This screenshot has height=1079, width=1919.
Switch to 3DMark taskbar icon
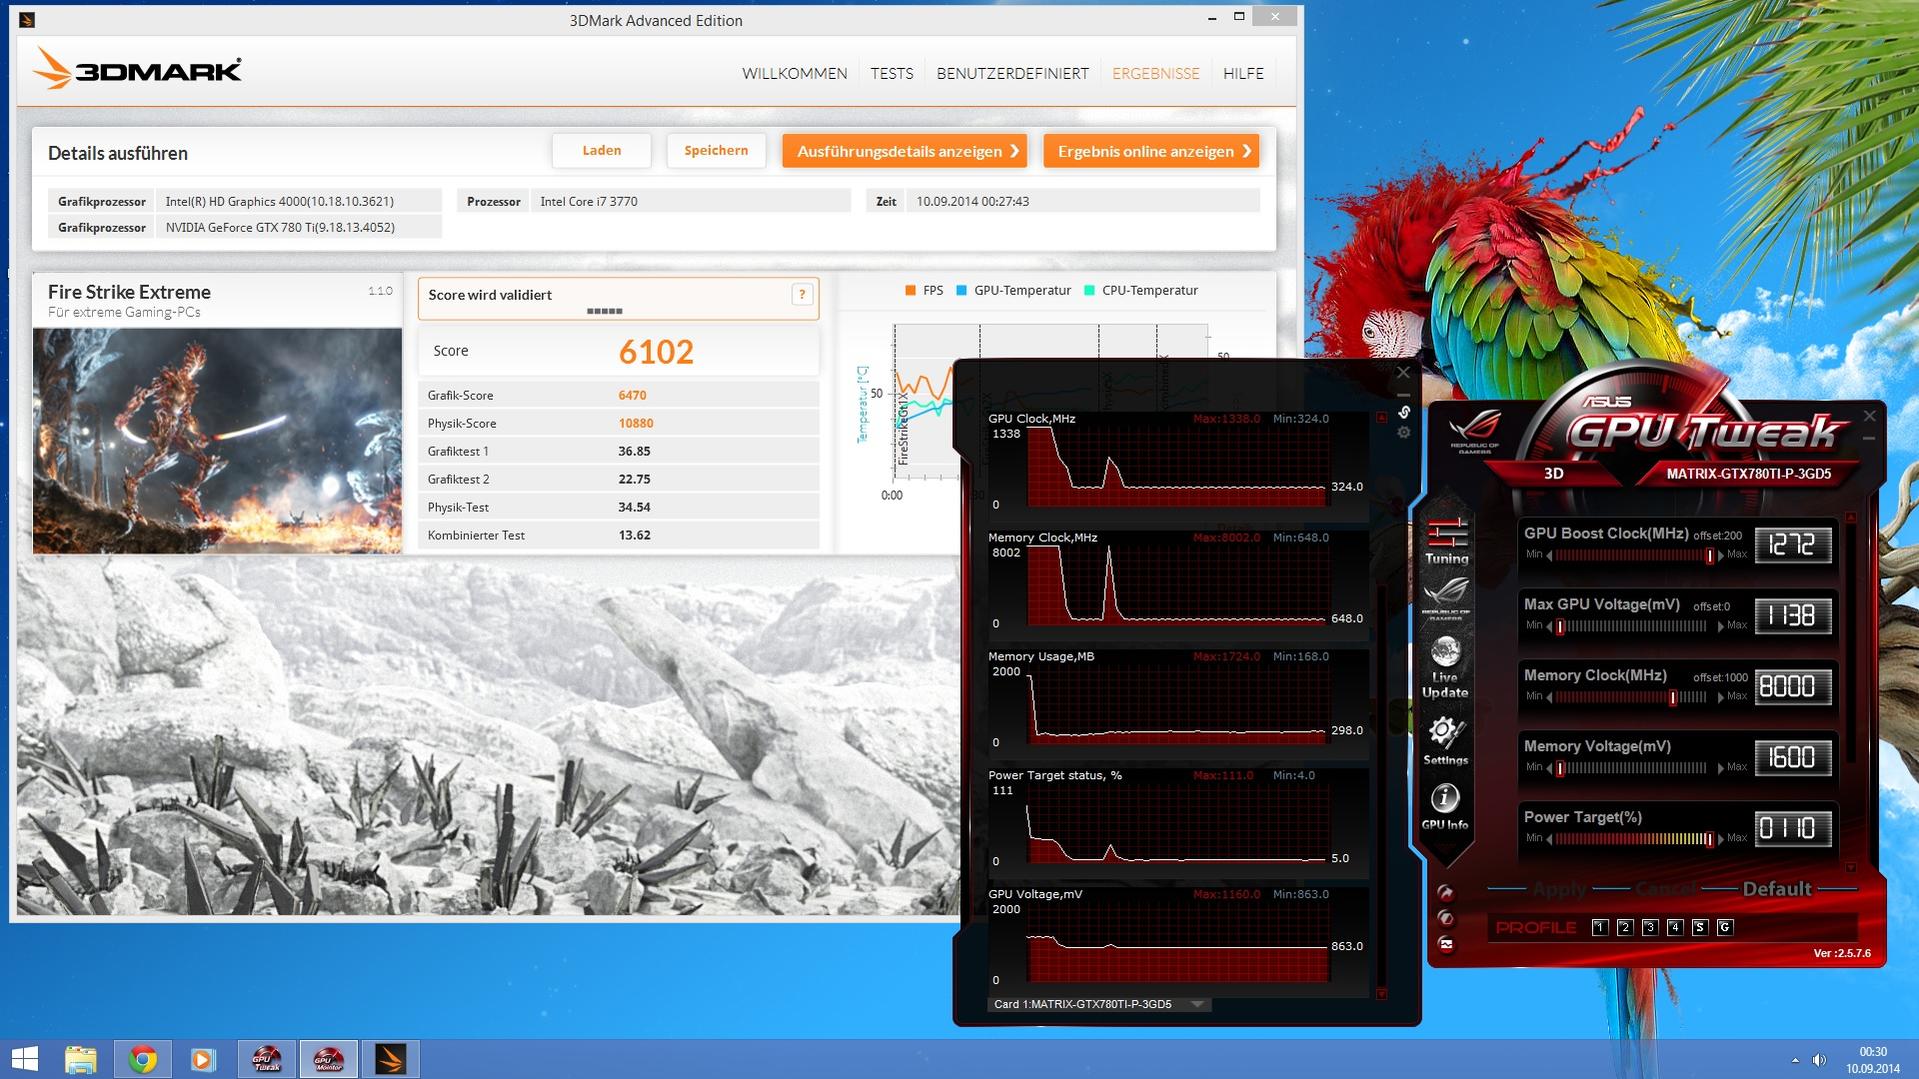(390, 1059)
